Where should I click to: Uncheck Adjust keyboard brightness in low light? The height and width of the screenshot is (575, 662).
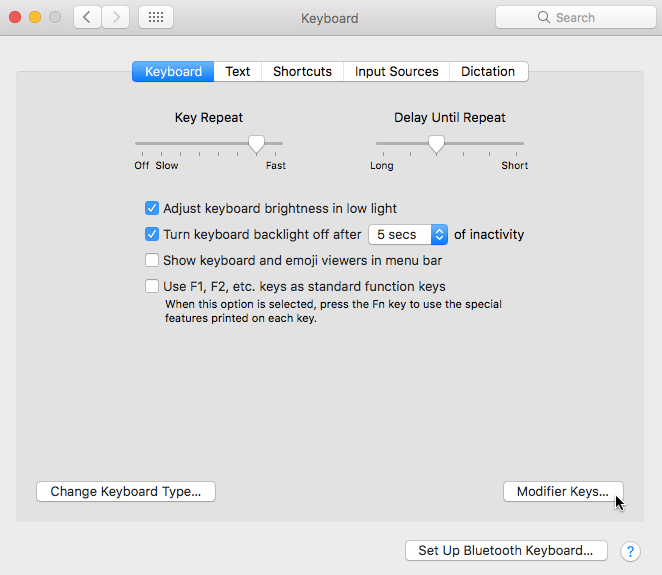(x=152, y=208)
